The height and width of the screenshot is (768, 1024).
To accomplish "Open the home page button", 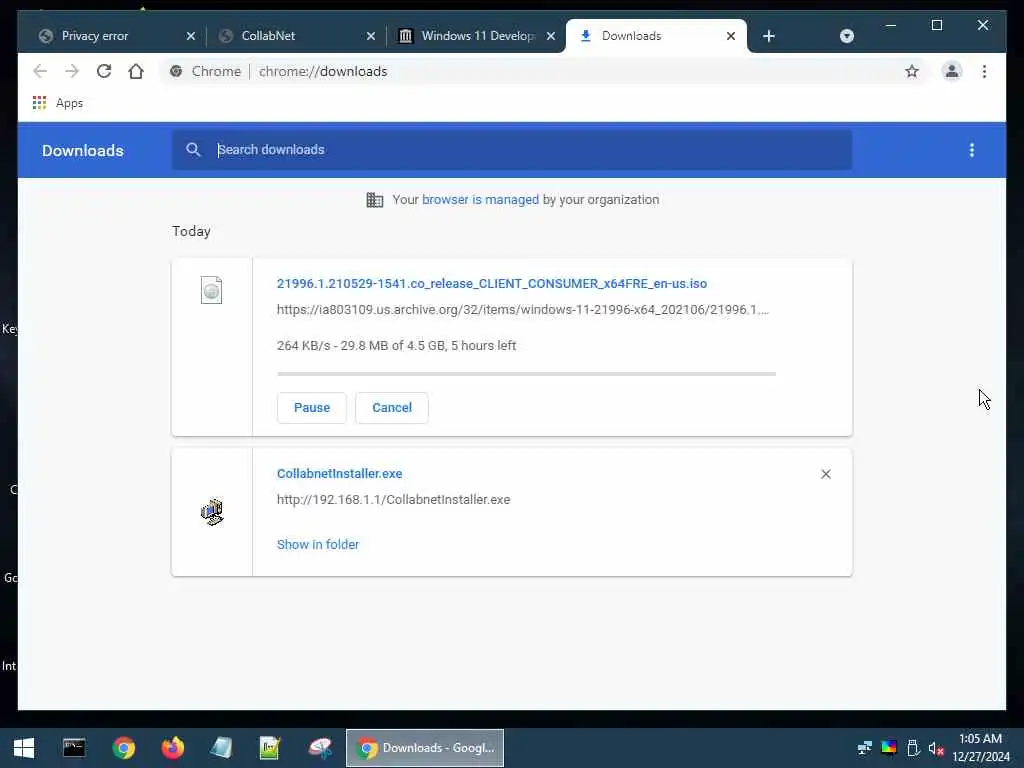I will pos(136,71).
